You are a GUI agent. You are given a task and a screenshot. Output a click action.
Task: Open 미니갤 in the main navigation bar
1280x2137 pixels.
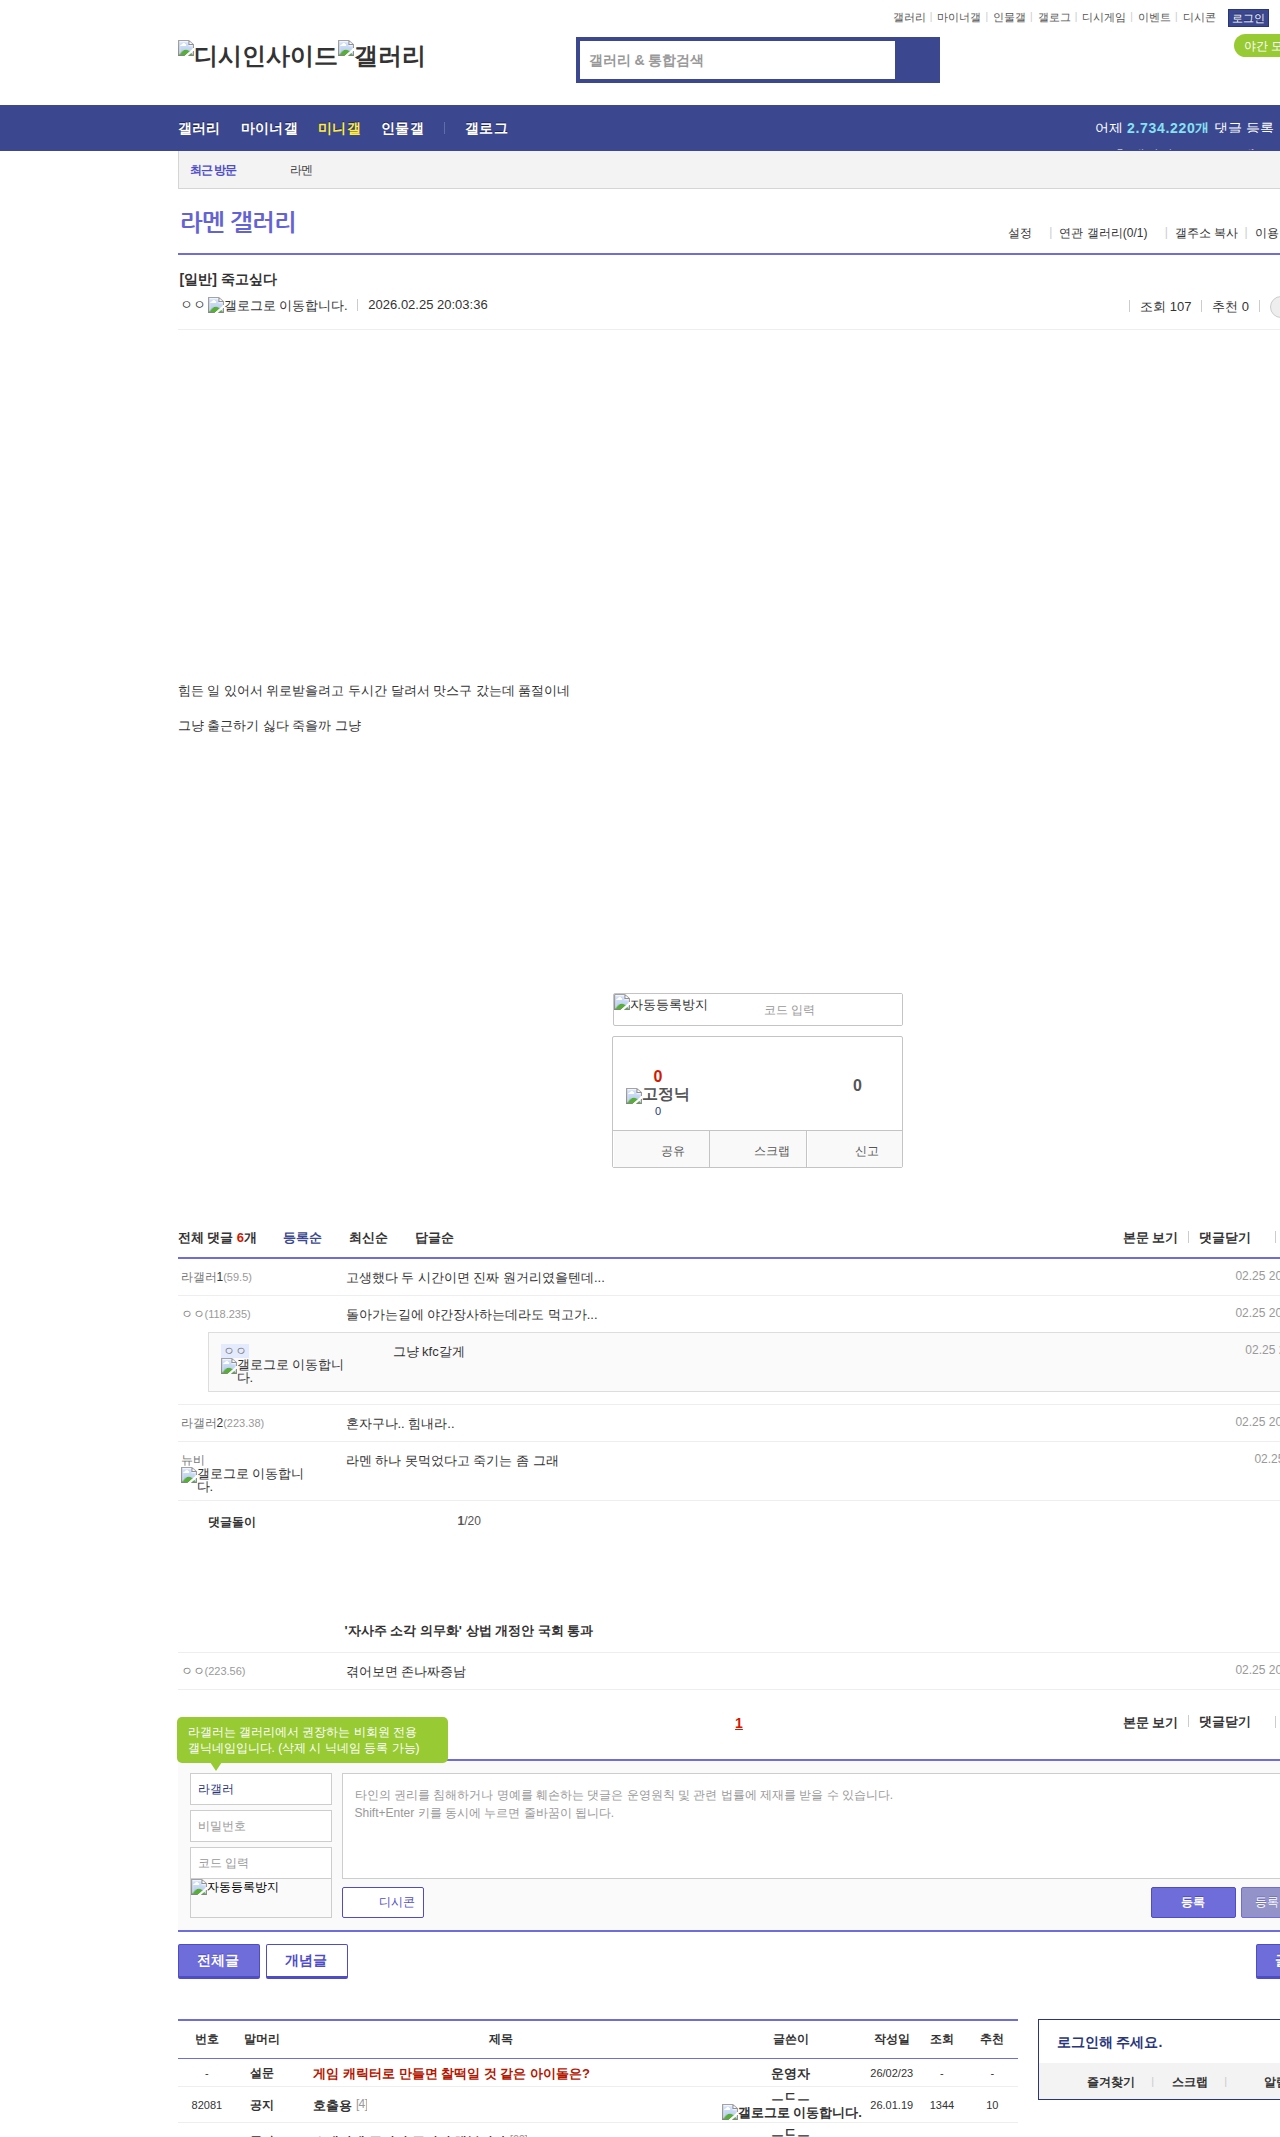(x=339, y=129)
